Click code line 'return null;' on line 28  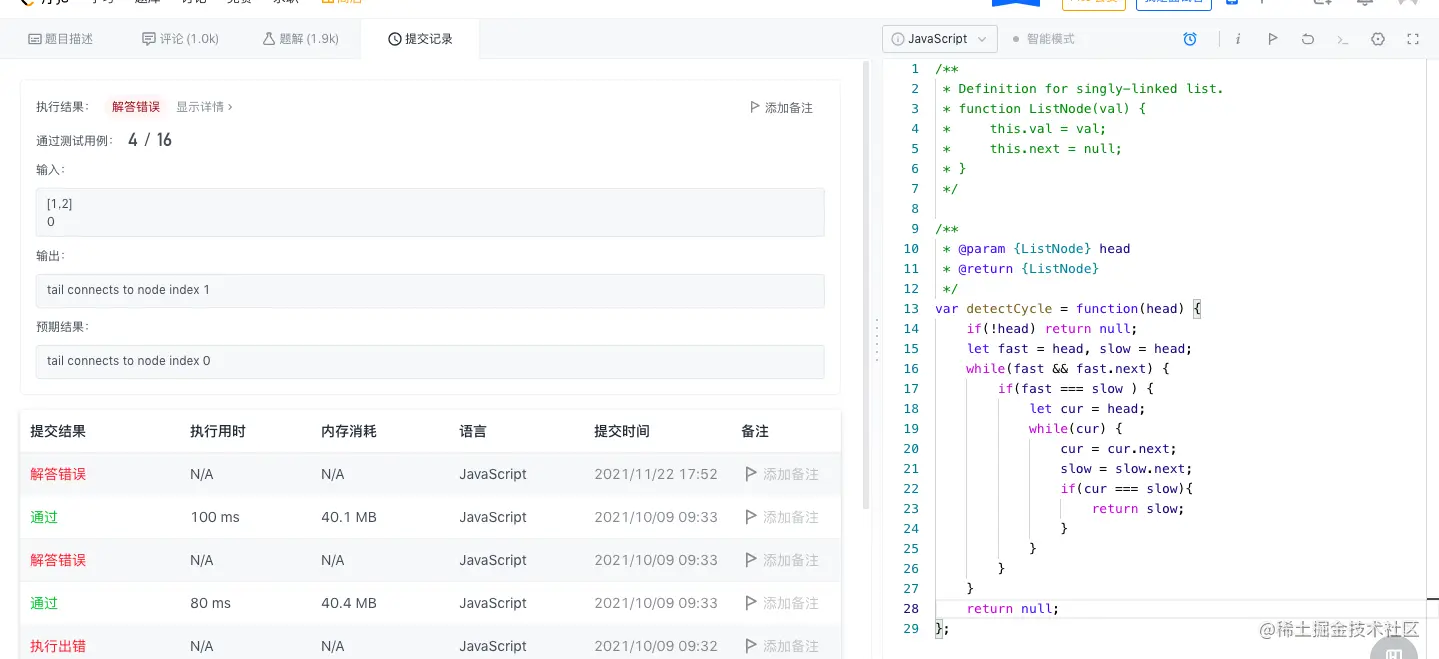click(x=1012, y=608)
